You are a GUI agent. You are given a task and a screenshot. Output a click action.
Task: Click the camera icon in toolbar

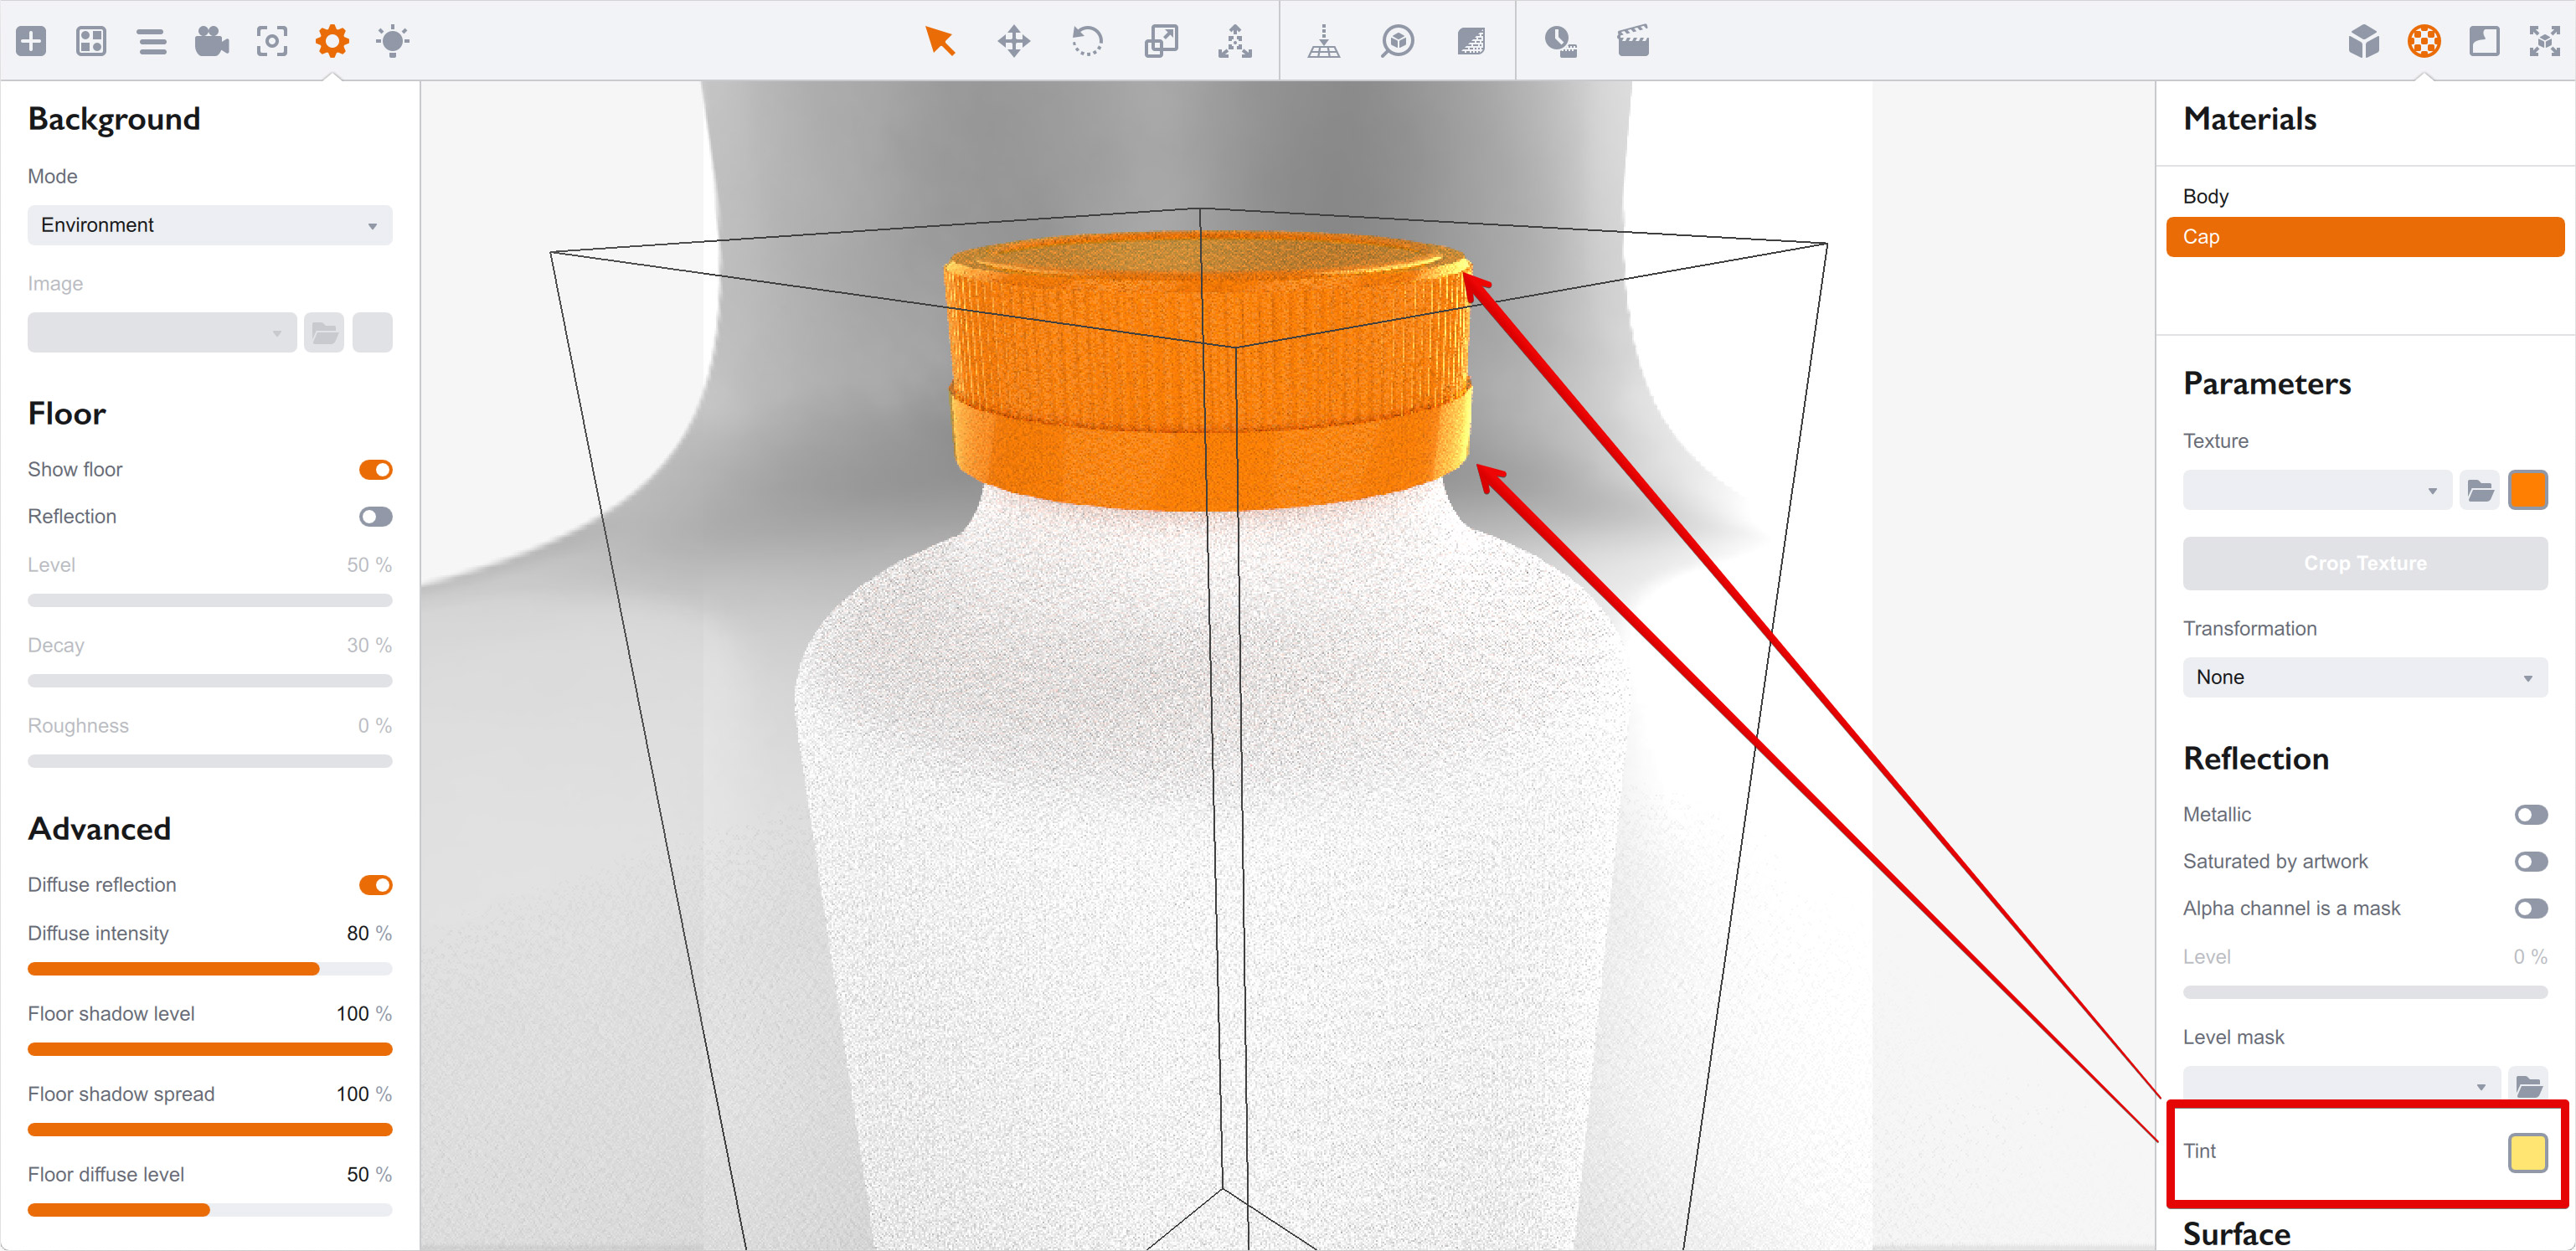tap(211, 41)
